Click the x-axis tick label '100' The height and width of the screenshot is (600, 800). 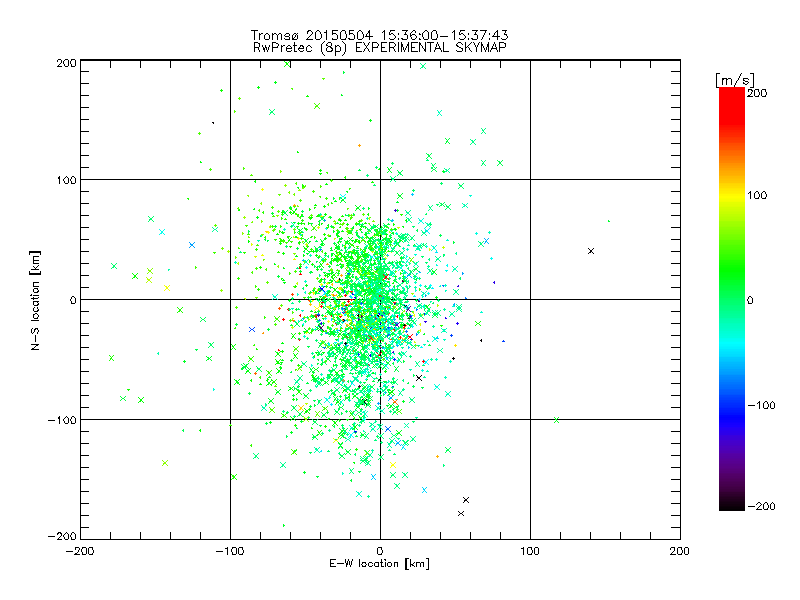click(x=530, y=551)
